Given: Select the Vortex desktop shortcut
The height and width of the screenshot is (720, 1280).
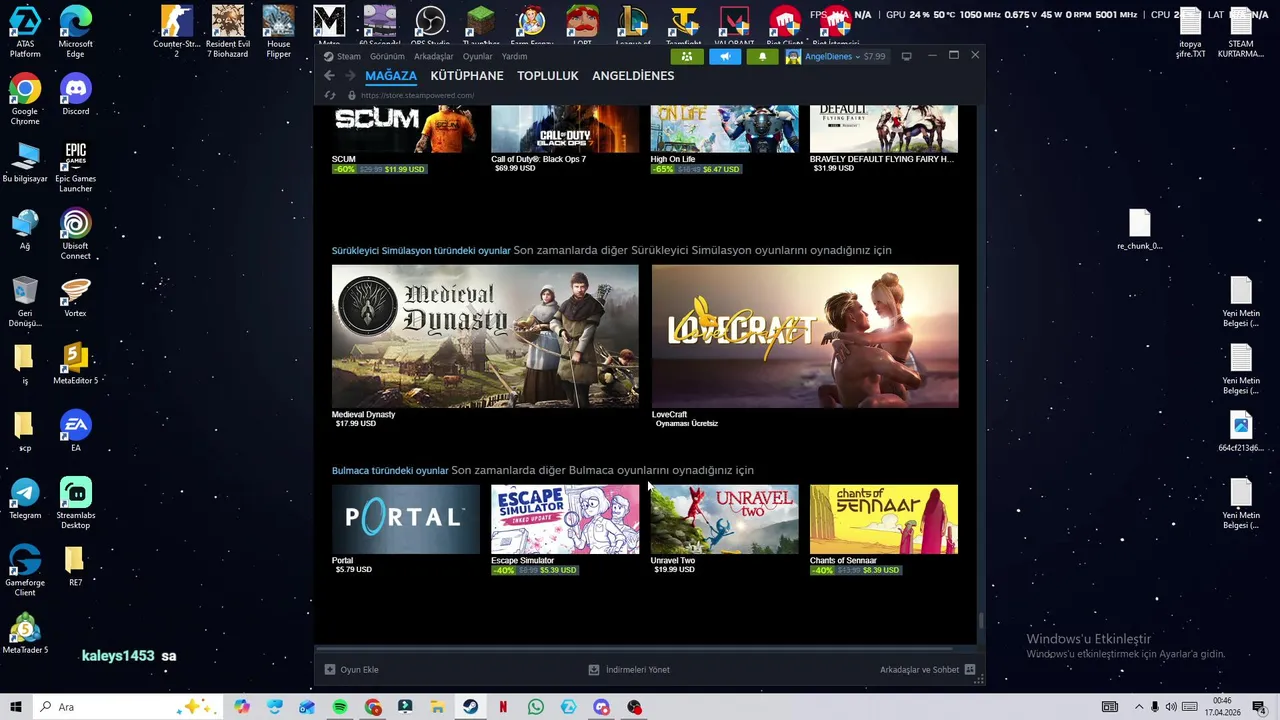Looking at the screenshot, I should (x=76, y=298).
